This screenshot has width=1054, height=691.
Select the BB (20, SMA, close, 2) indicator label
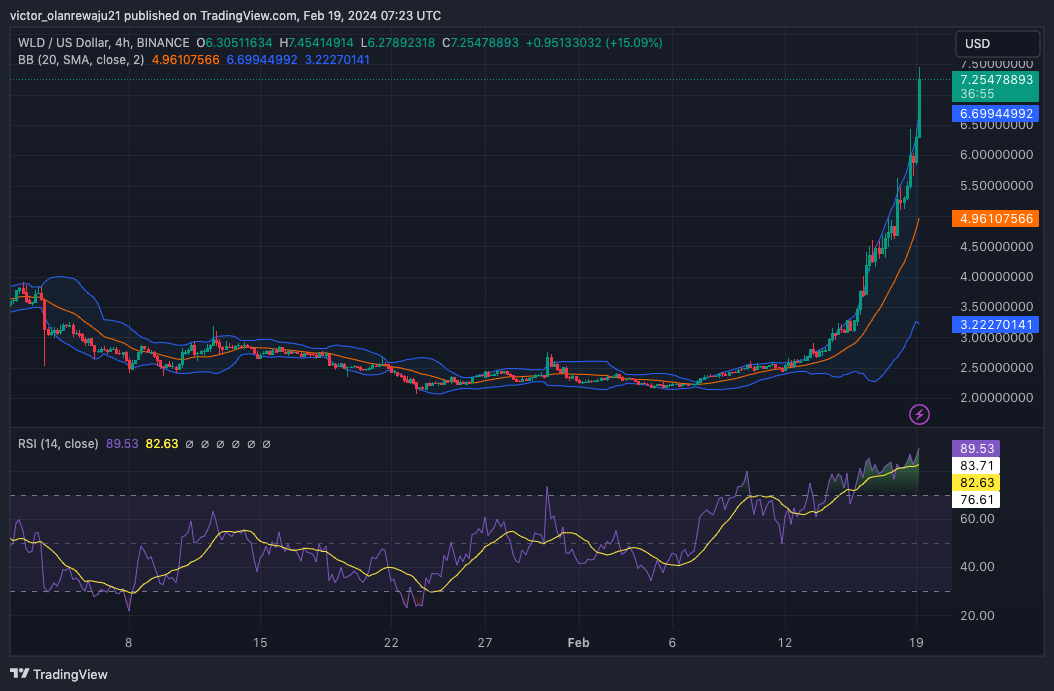coord(81,60)
